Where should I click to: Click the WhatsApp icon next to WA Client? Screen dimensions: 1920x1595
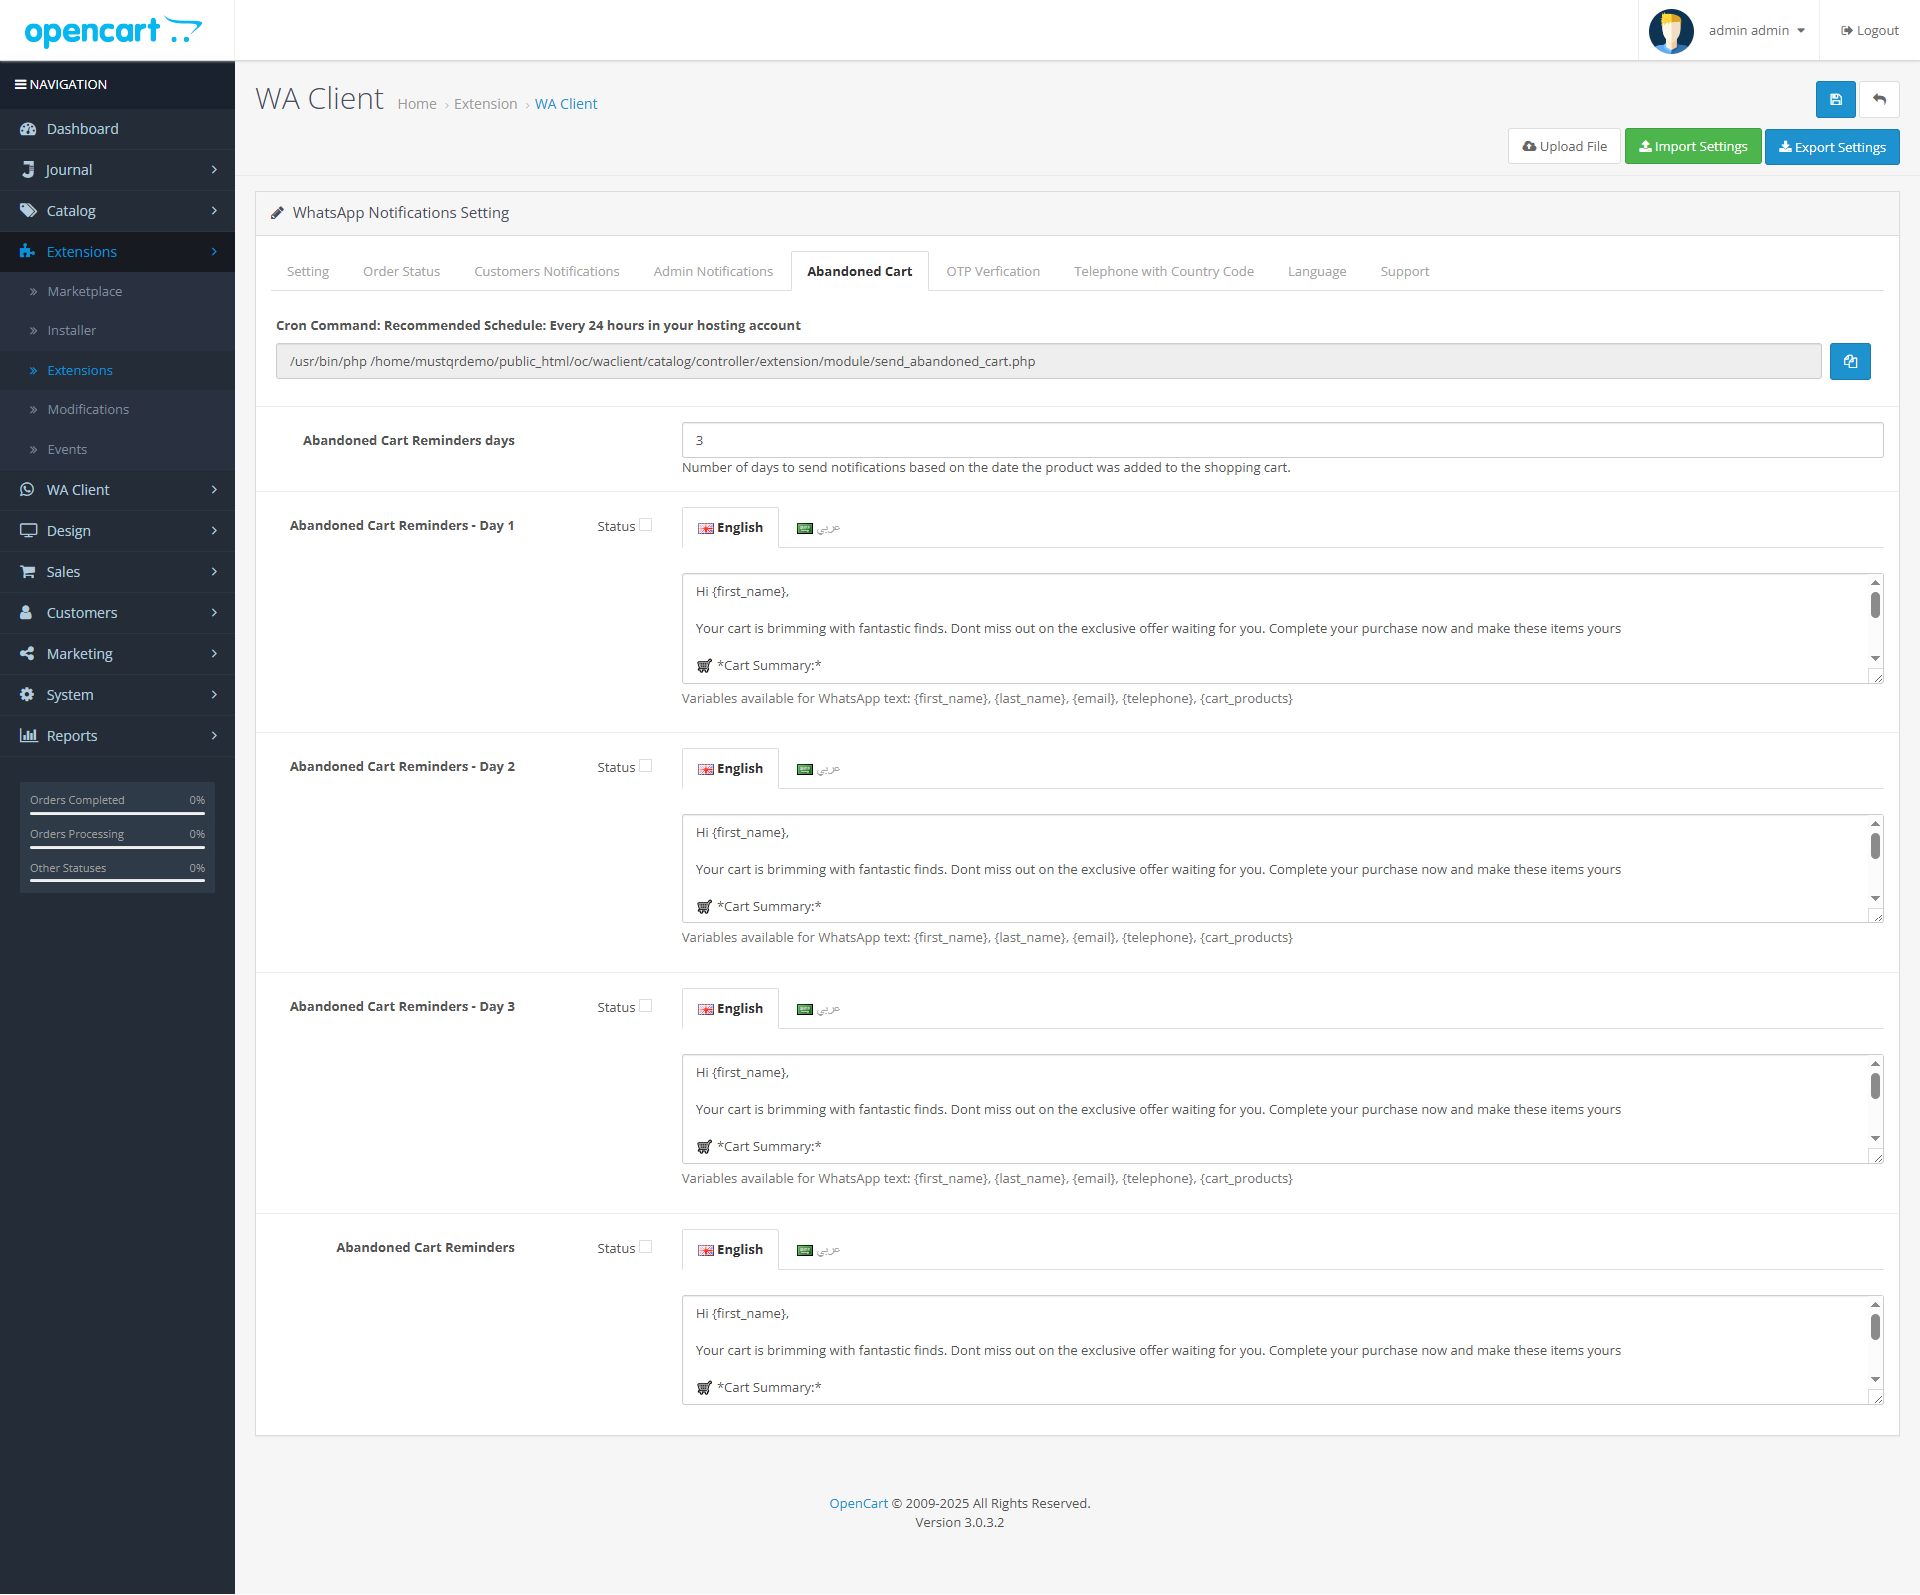click(28, 490)
